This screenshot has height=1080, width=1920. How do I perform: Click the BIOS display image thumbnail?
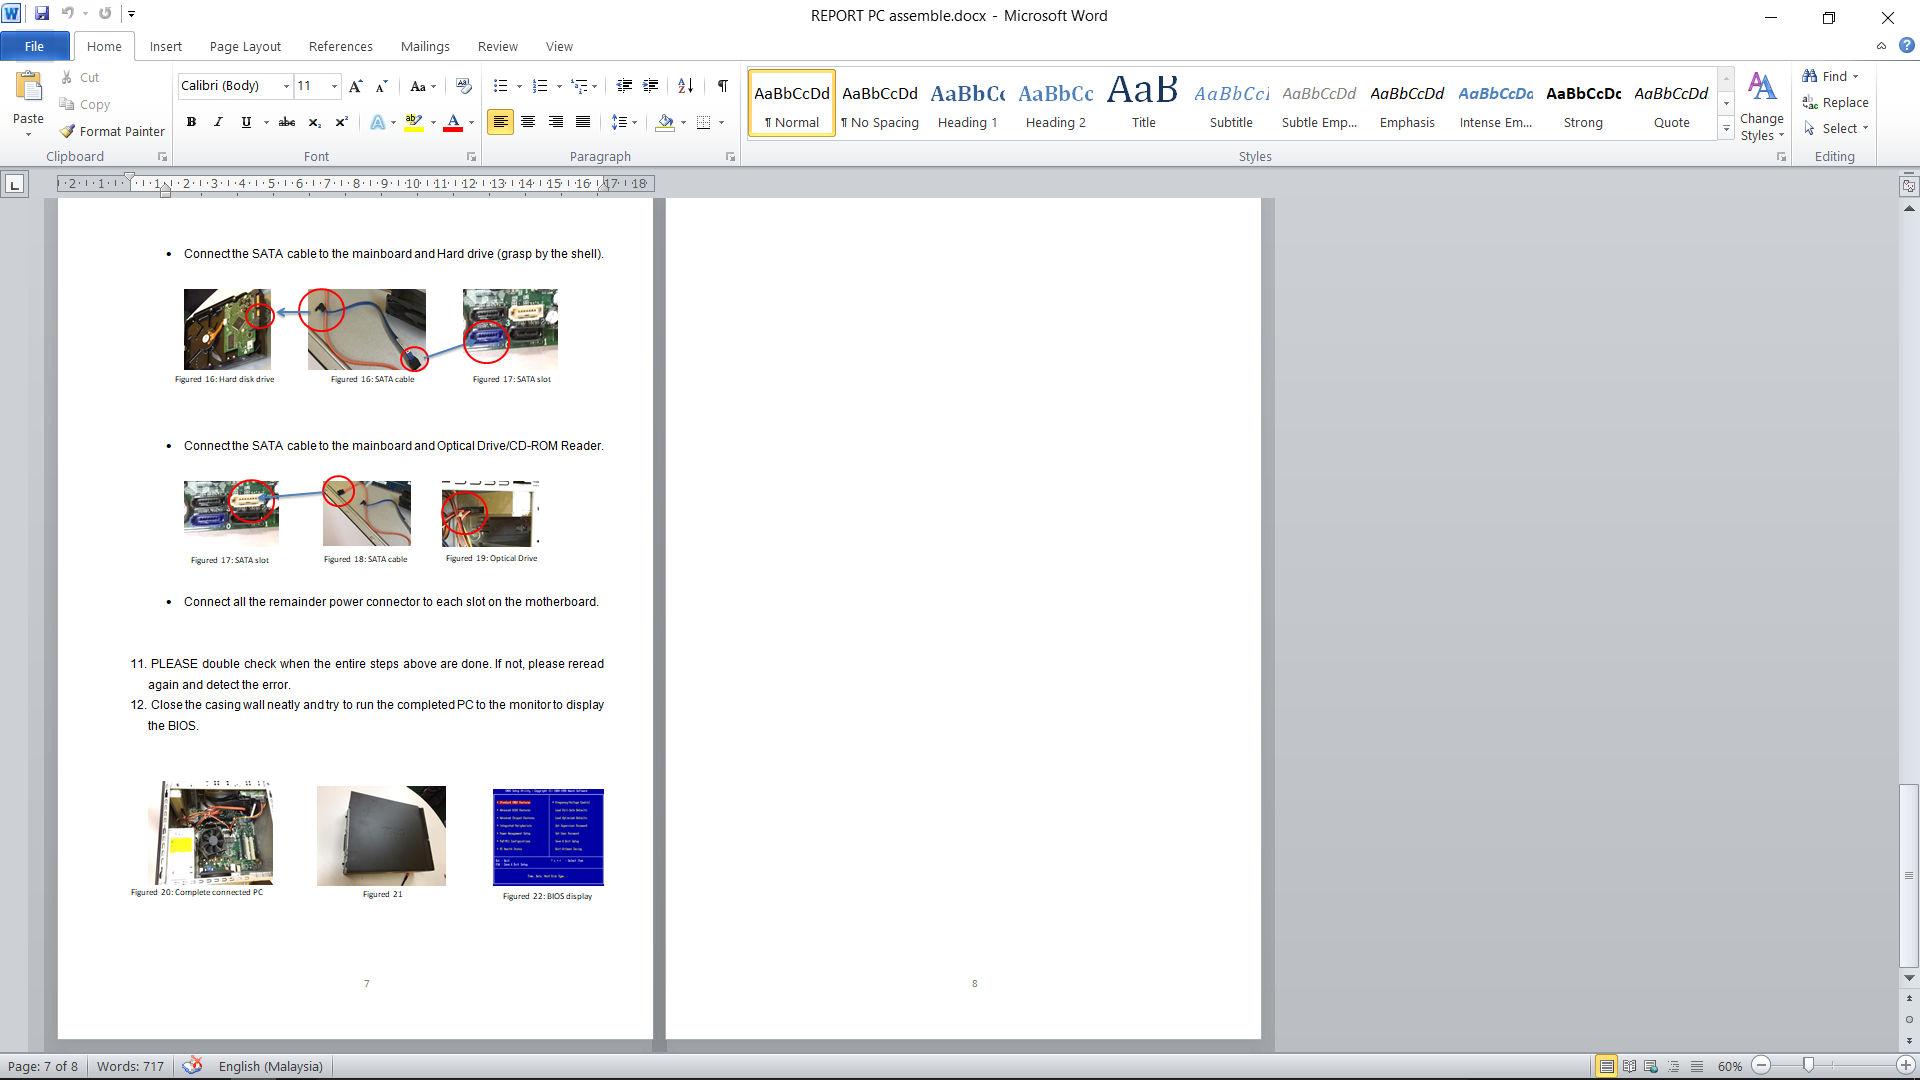[x=548, y=837]
